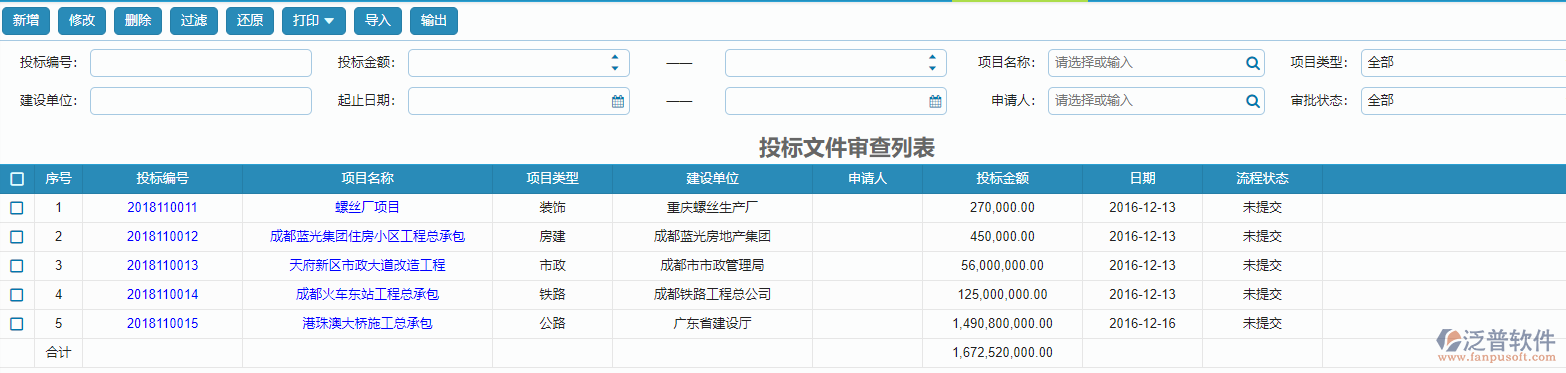Tick the checkbox for 成都火车东站工程总承包

click(17, 295)
